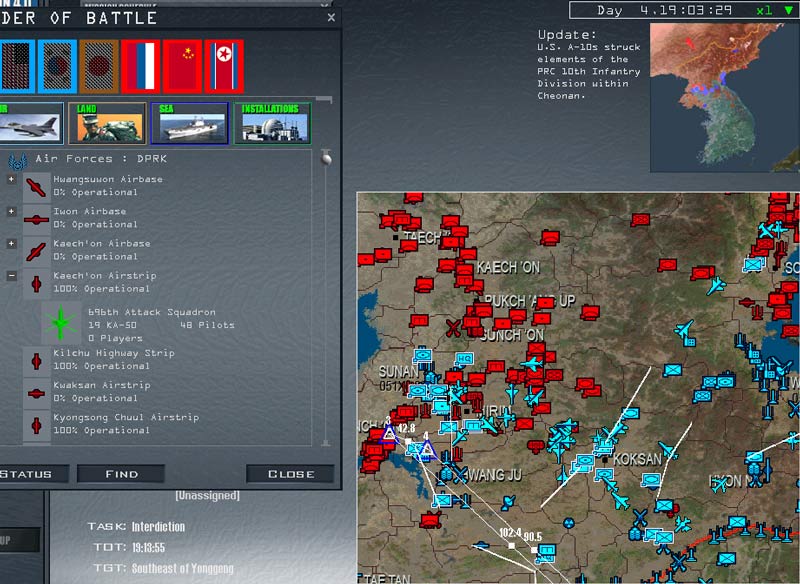Switch to the Installations tab

pos(272,123)
